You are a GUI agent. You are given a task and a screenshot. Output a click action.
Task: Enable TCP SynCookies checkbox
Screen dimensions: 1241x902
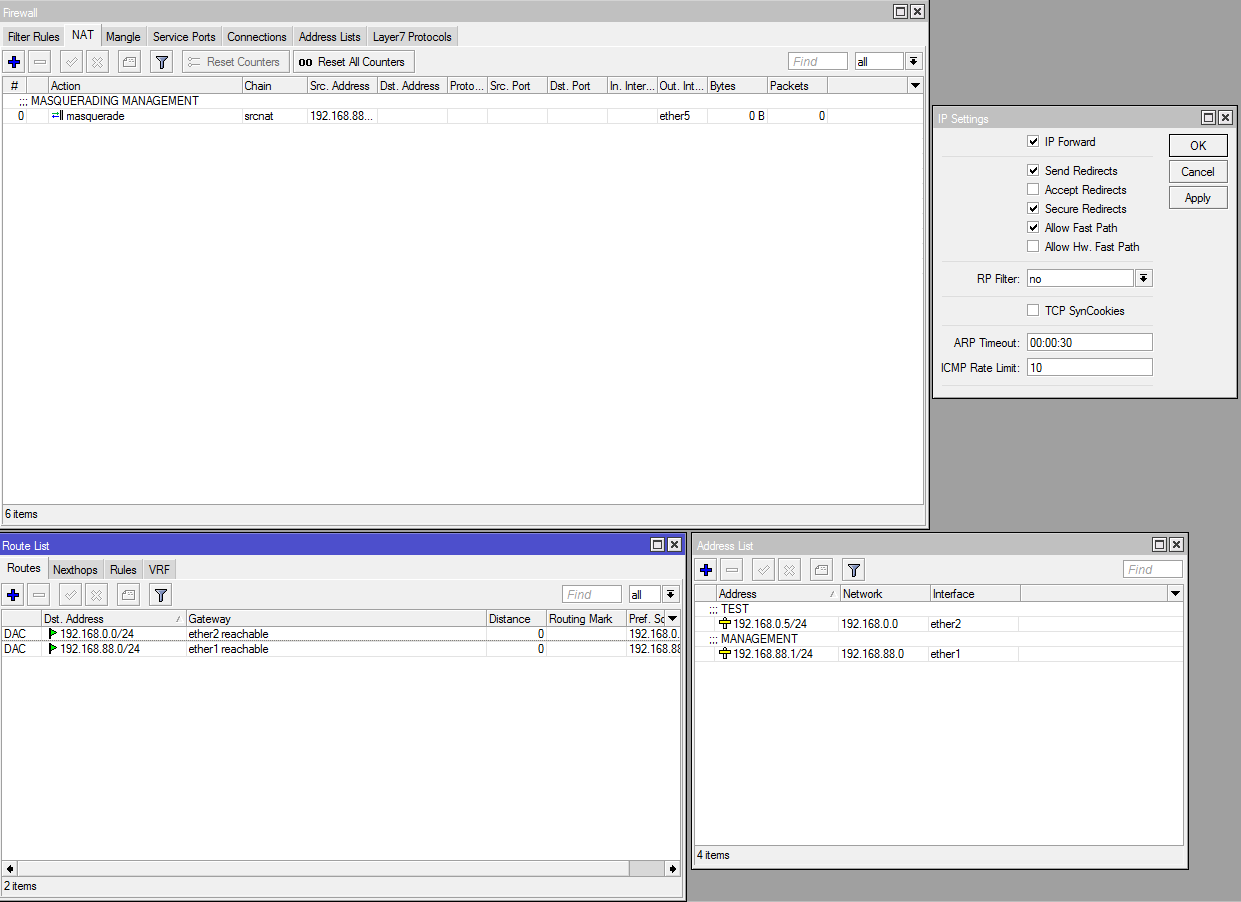[x=1033, y=311]
